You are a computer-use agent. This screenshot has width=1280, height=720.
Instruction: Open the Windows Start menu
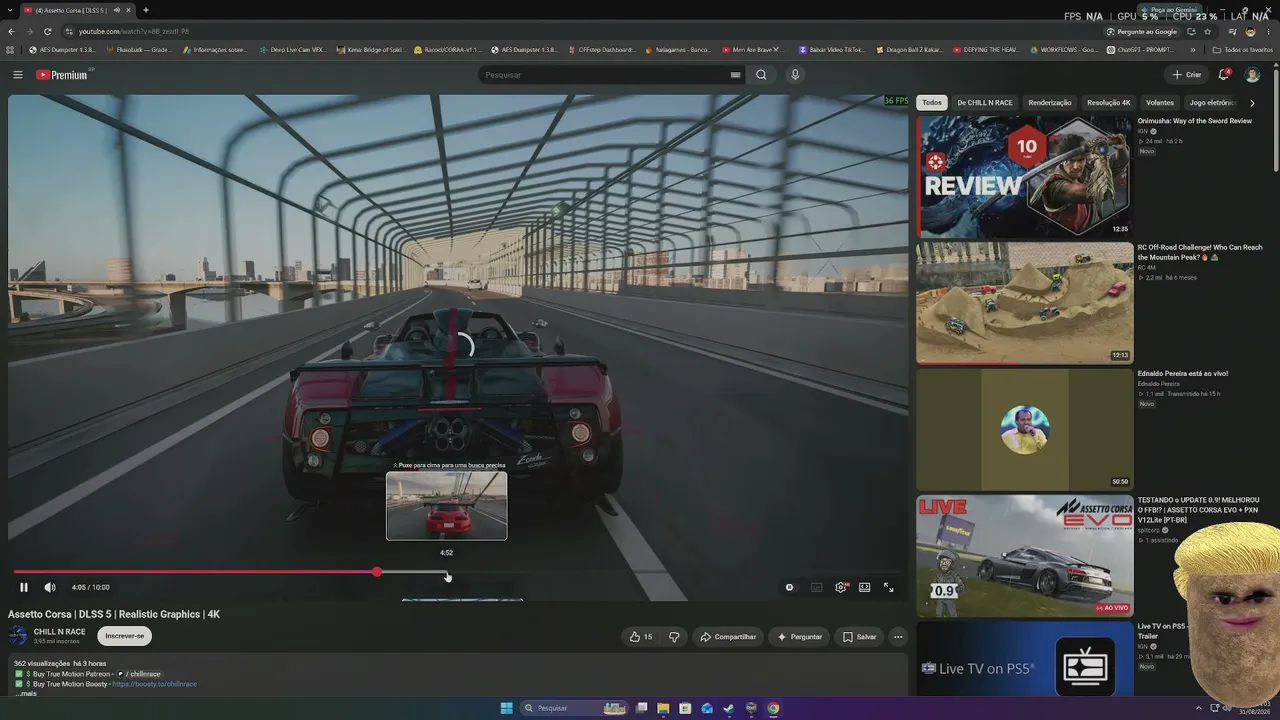tap(507, 708)
